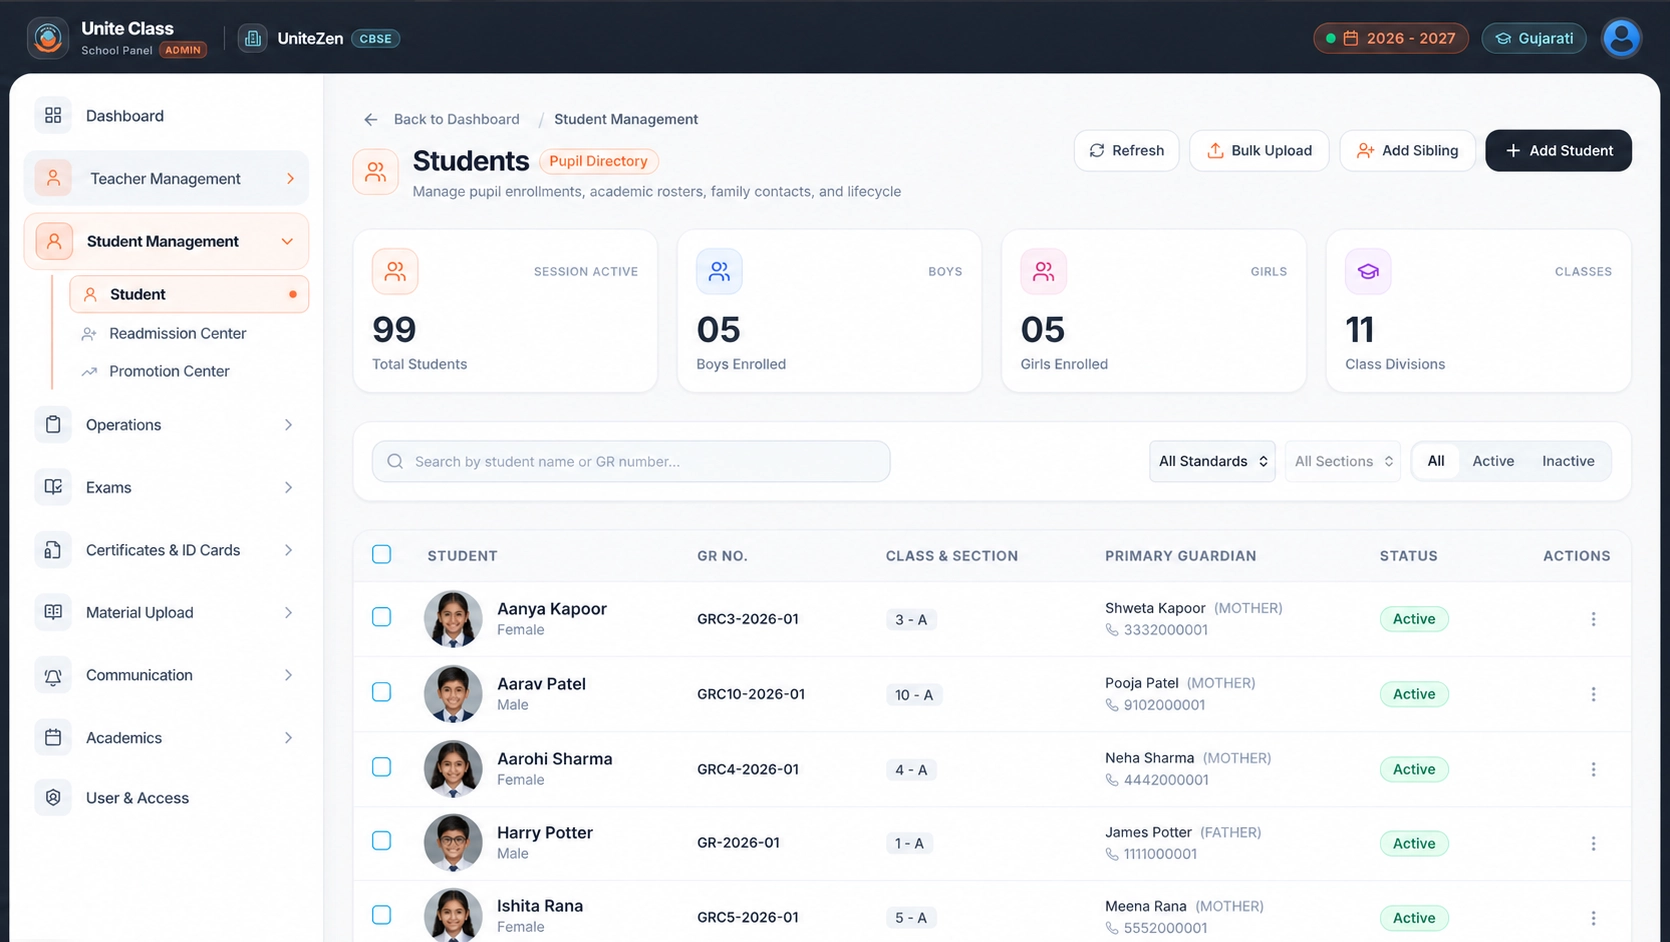
Task: Expand the Teacher Management menu
Action: 166,178
